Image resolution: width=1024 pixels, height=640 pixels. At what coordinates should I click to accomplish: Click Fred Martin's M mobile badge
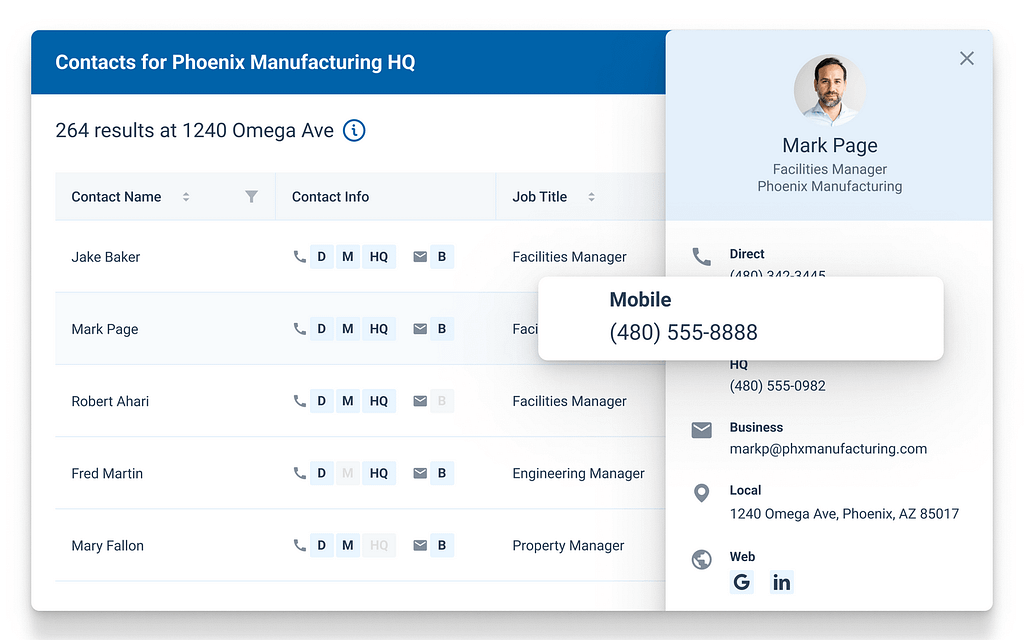(347, 473)
